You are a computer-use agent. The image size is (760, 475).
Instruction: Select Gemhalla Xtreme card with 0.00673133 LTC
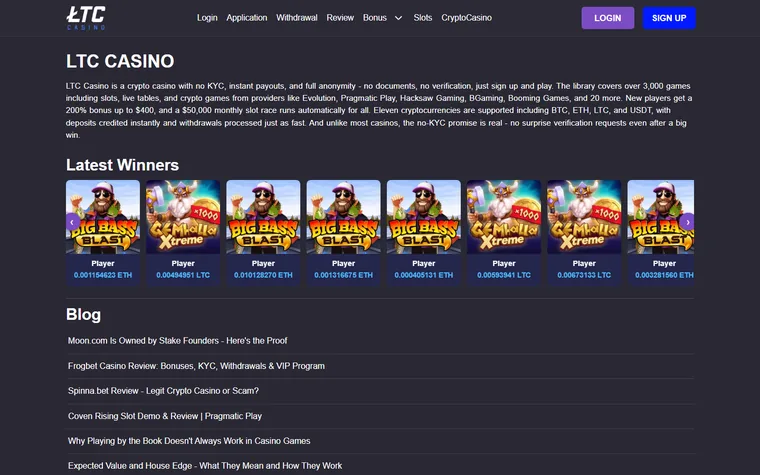[584, 233]
